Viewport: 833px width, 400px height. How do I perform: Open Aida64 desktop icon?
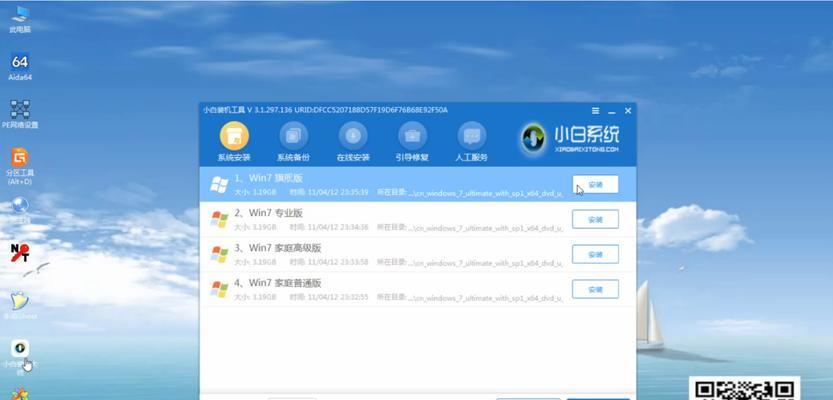[x=20, y=66]
